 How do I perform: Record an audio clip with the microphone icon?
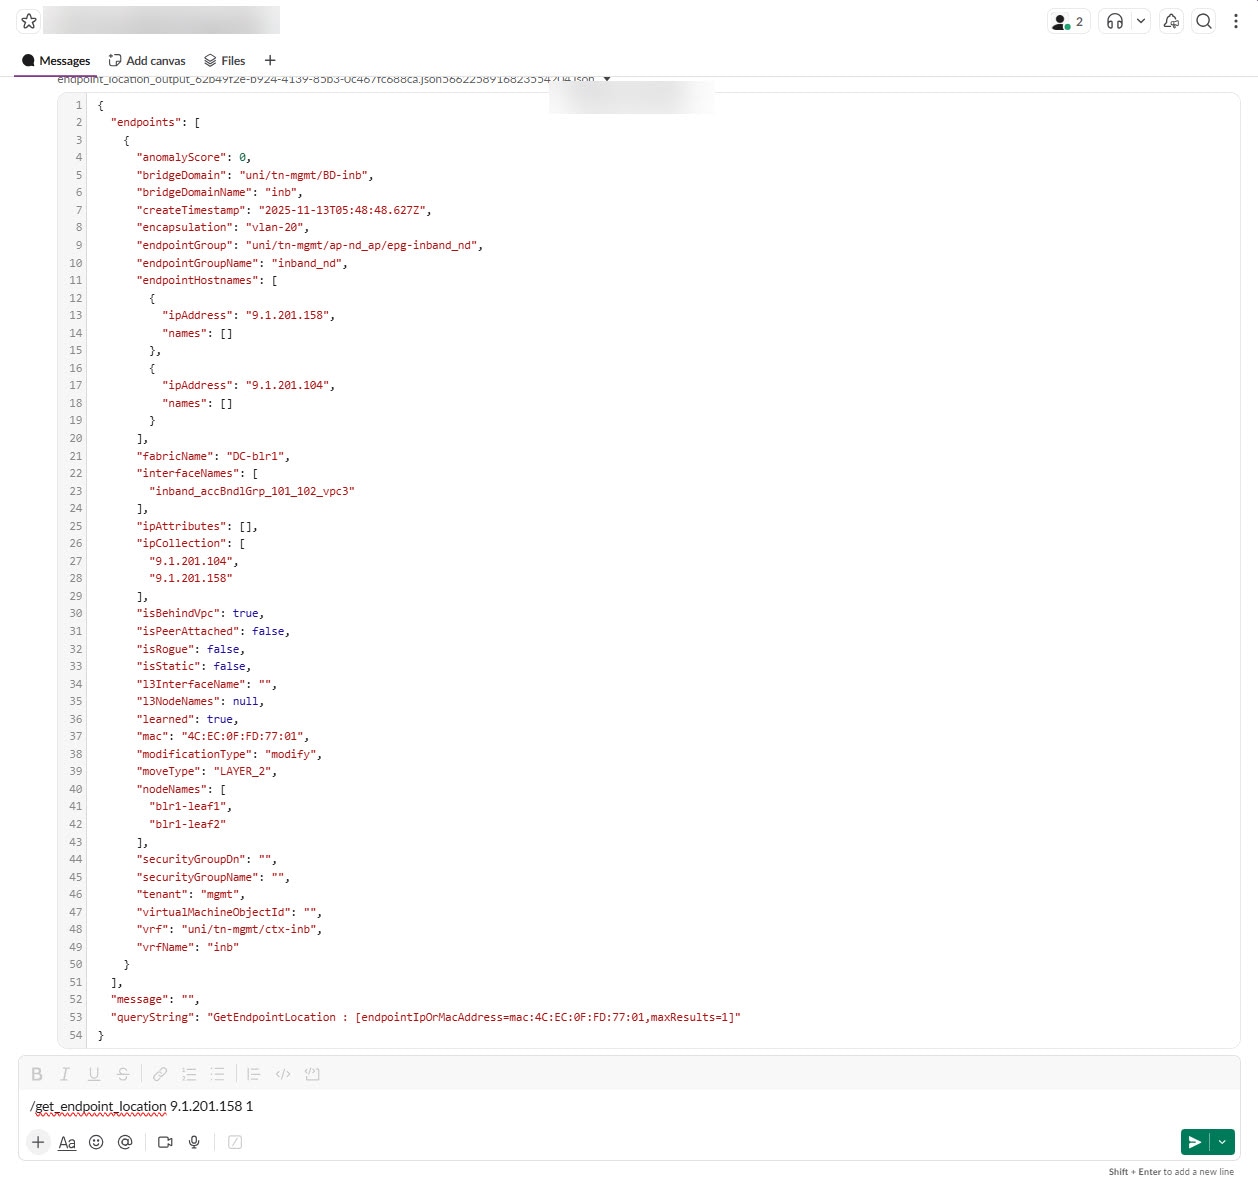tap(194, 1142)
